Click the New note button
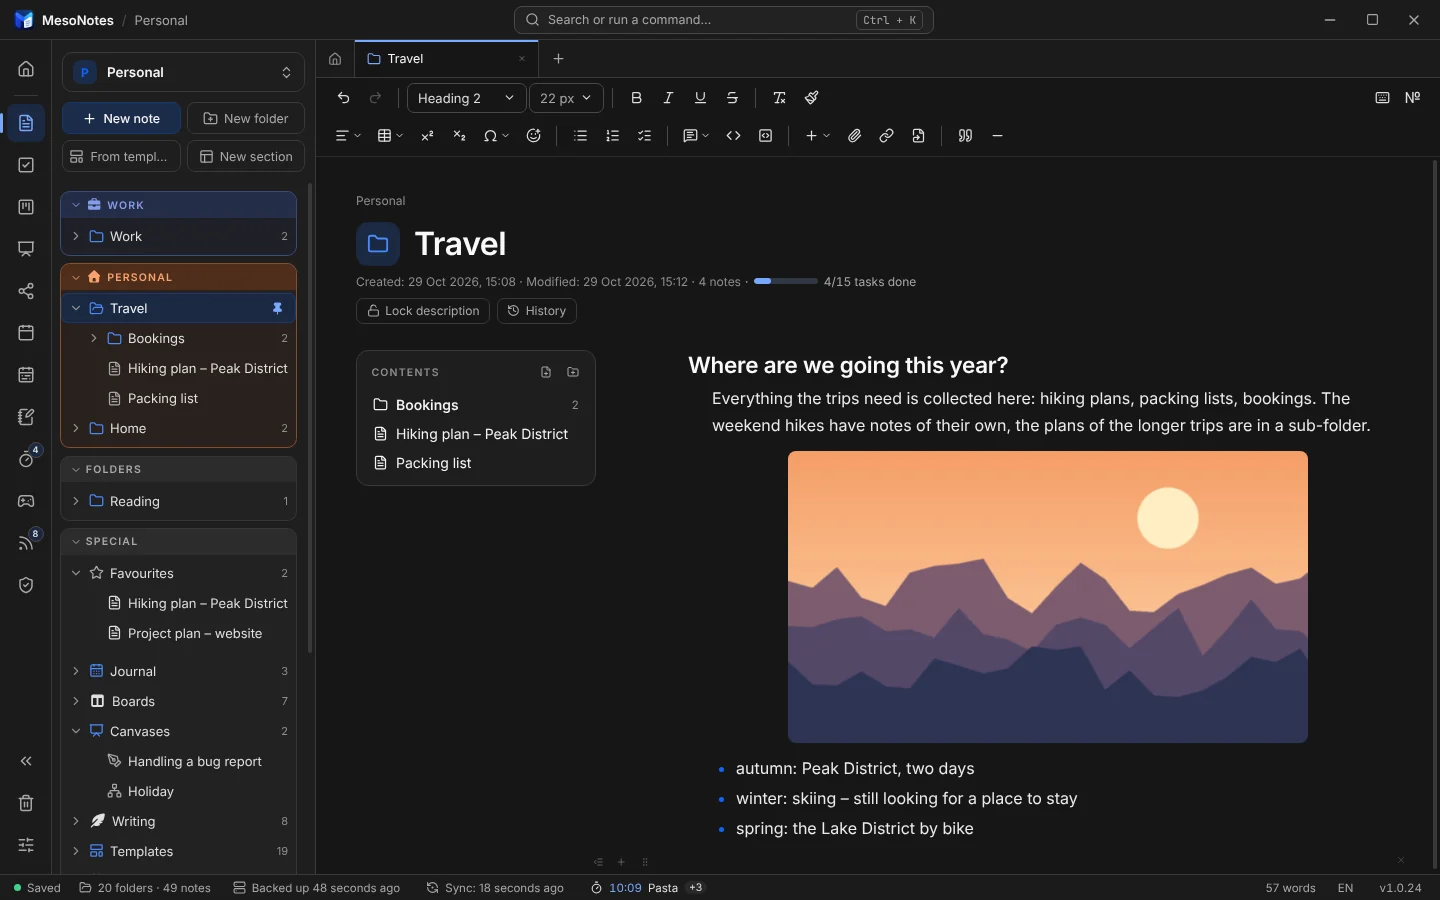Image resolution: width=1440 pixels, height=900 pixels. point(121,118)
